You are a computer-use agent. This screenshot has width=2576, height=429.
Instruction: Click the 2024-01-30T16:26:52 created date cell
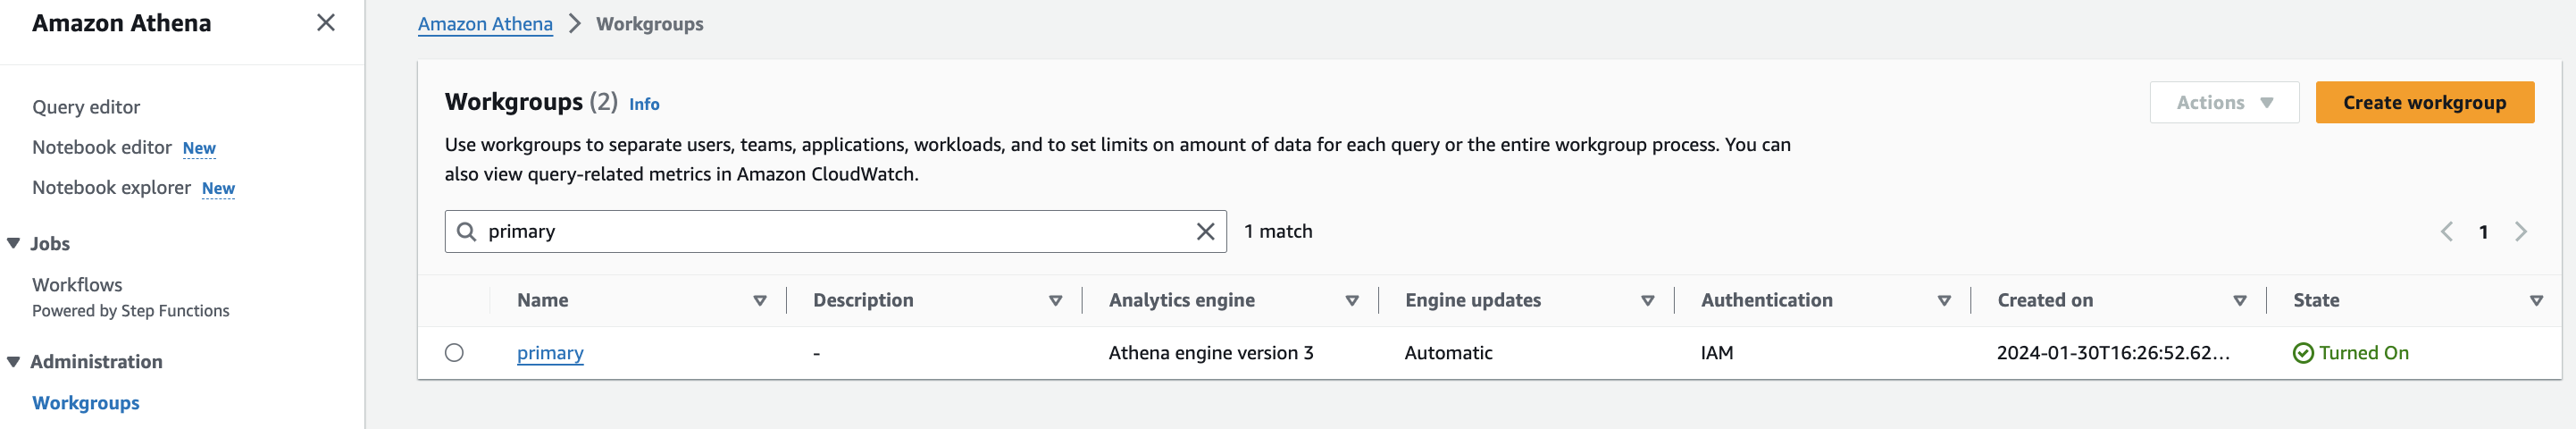click(x=2112, y=353)
